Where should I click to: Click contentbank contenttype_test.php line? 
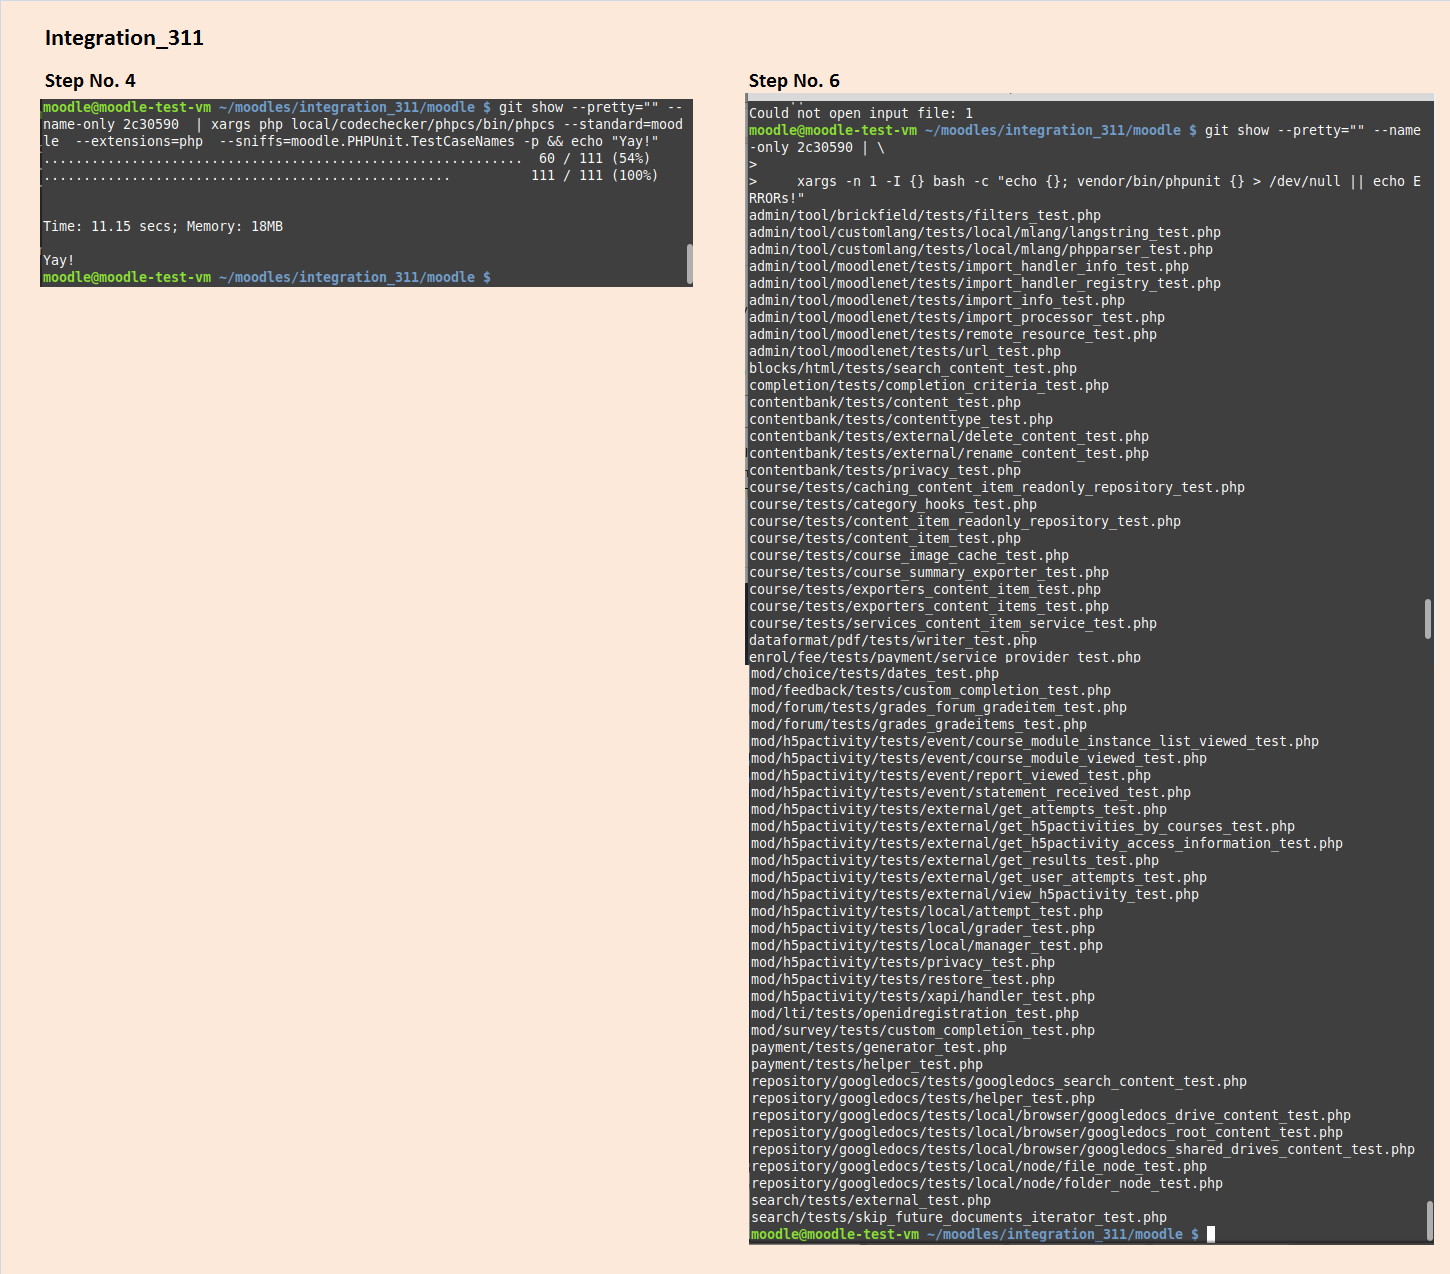click(901, 420)
